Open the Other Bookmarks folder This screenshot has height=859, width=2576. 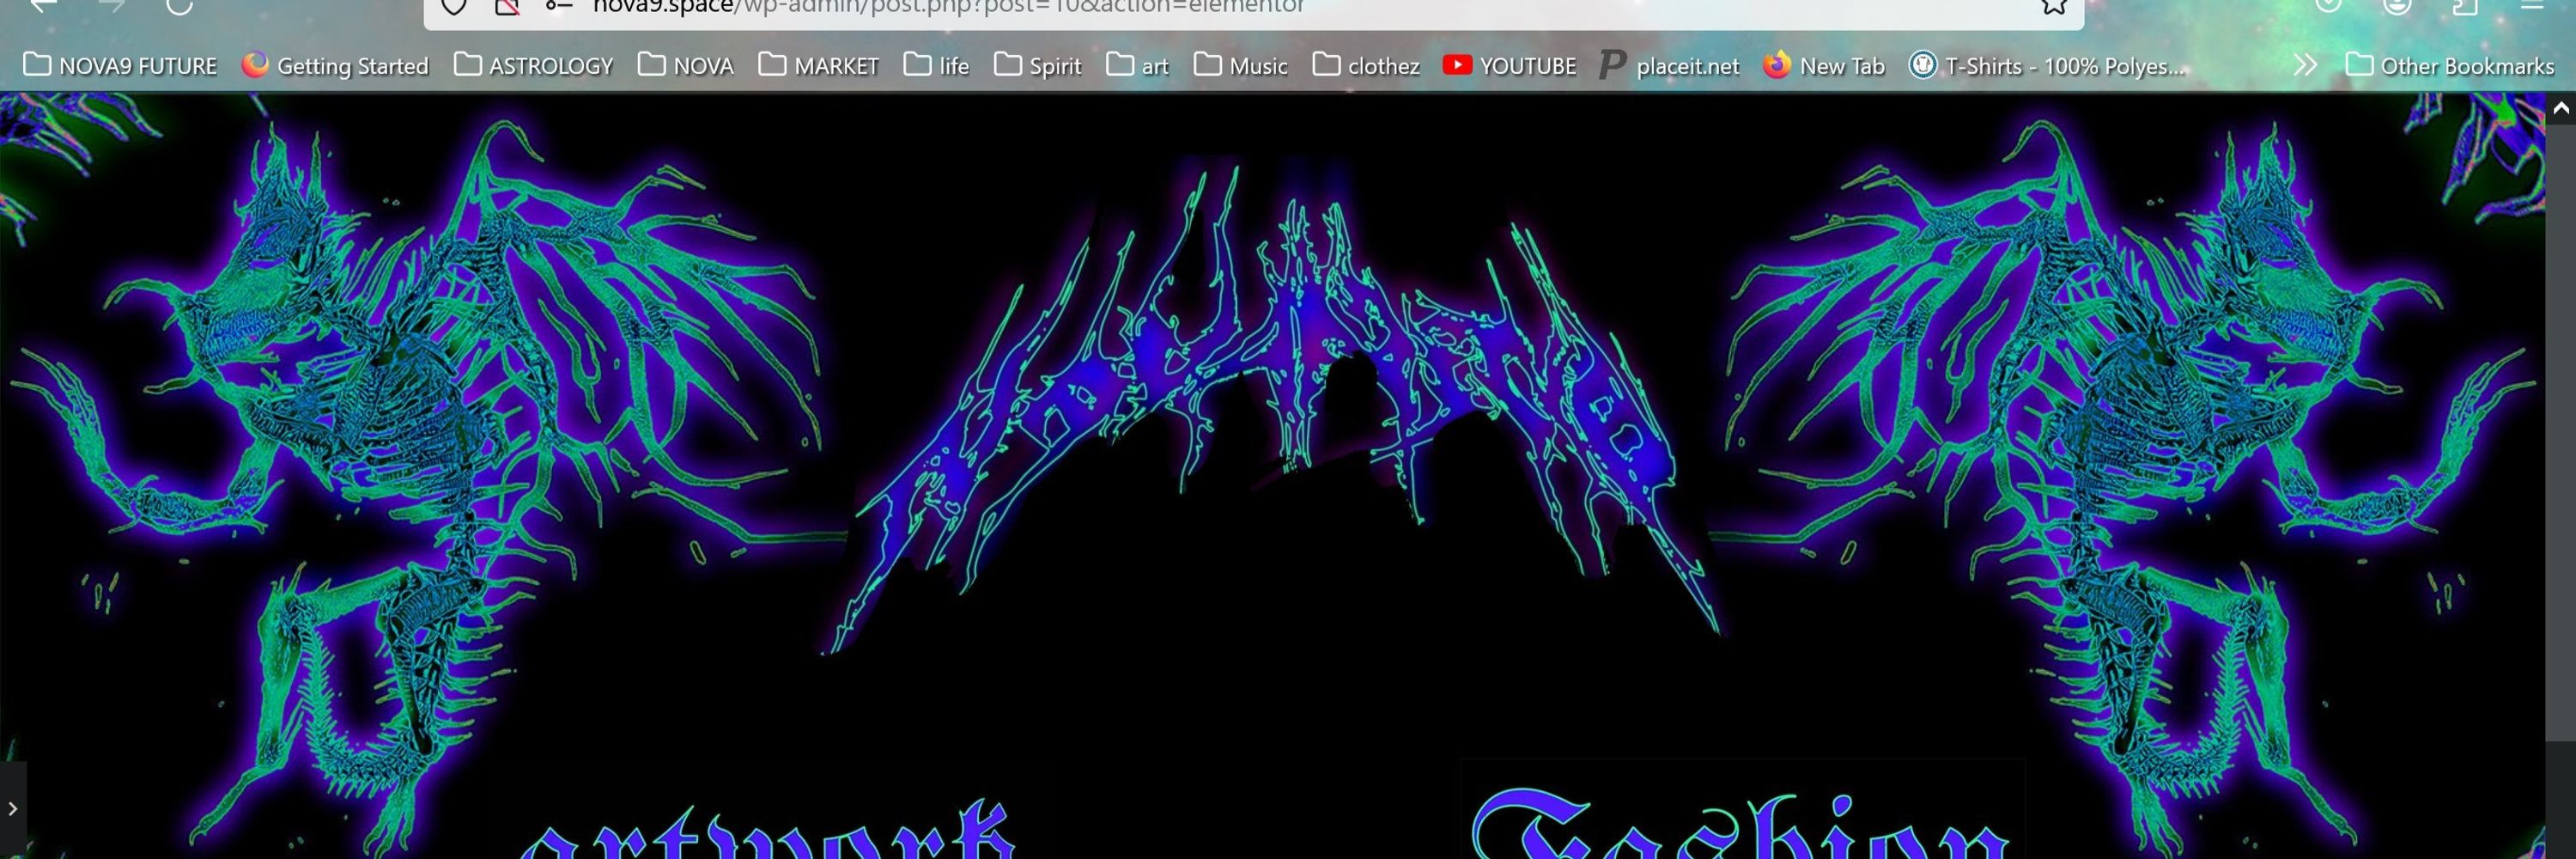2450,66
